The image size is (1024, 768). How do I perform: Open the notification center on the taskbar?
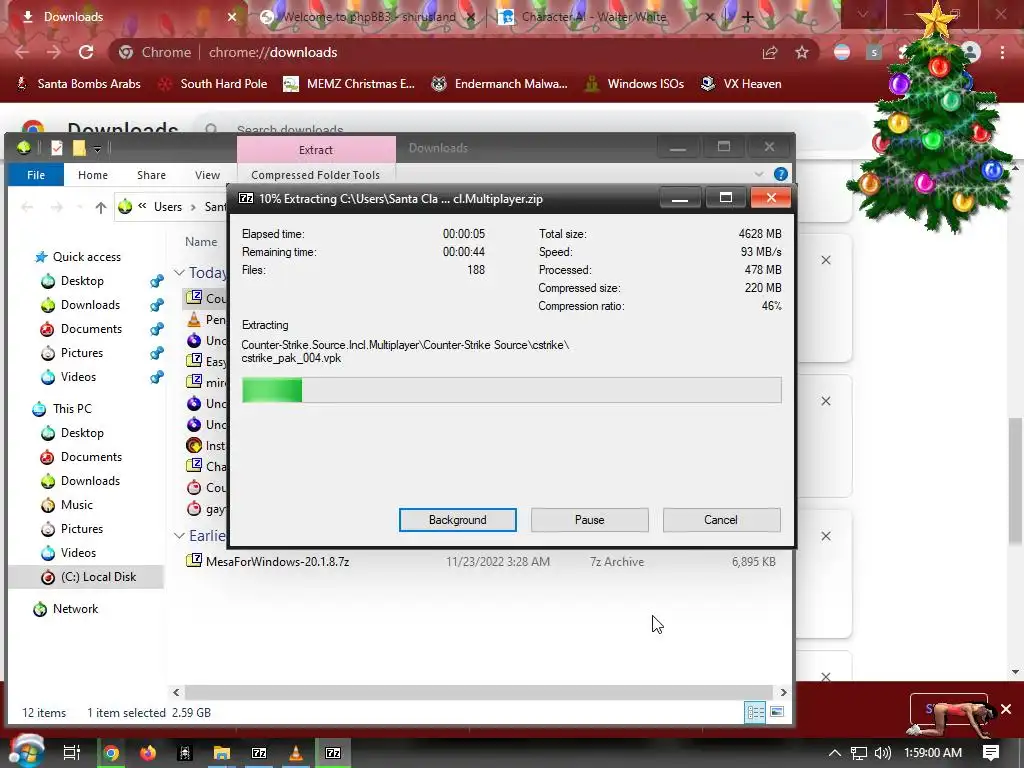coord(991,752)
